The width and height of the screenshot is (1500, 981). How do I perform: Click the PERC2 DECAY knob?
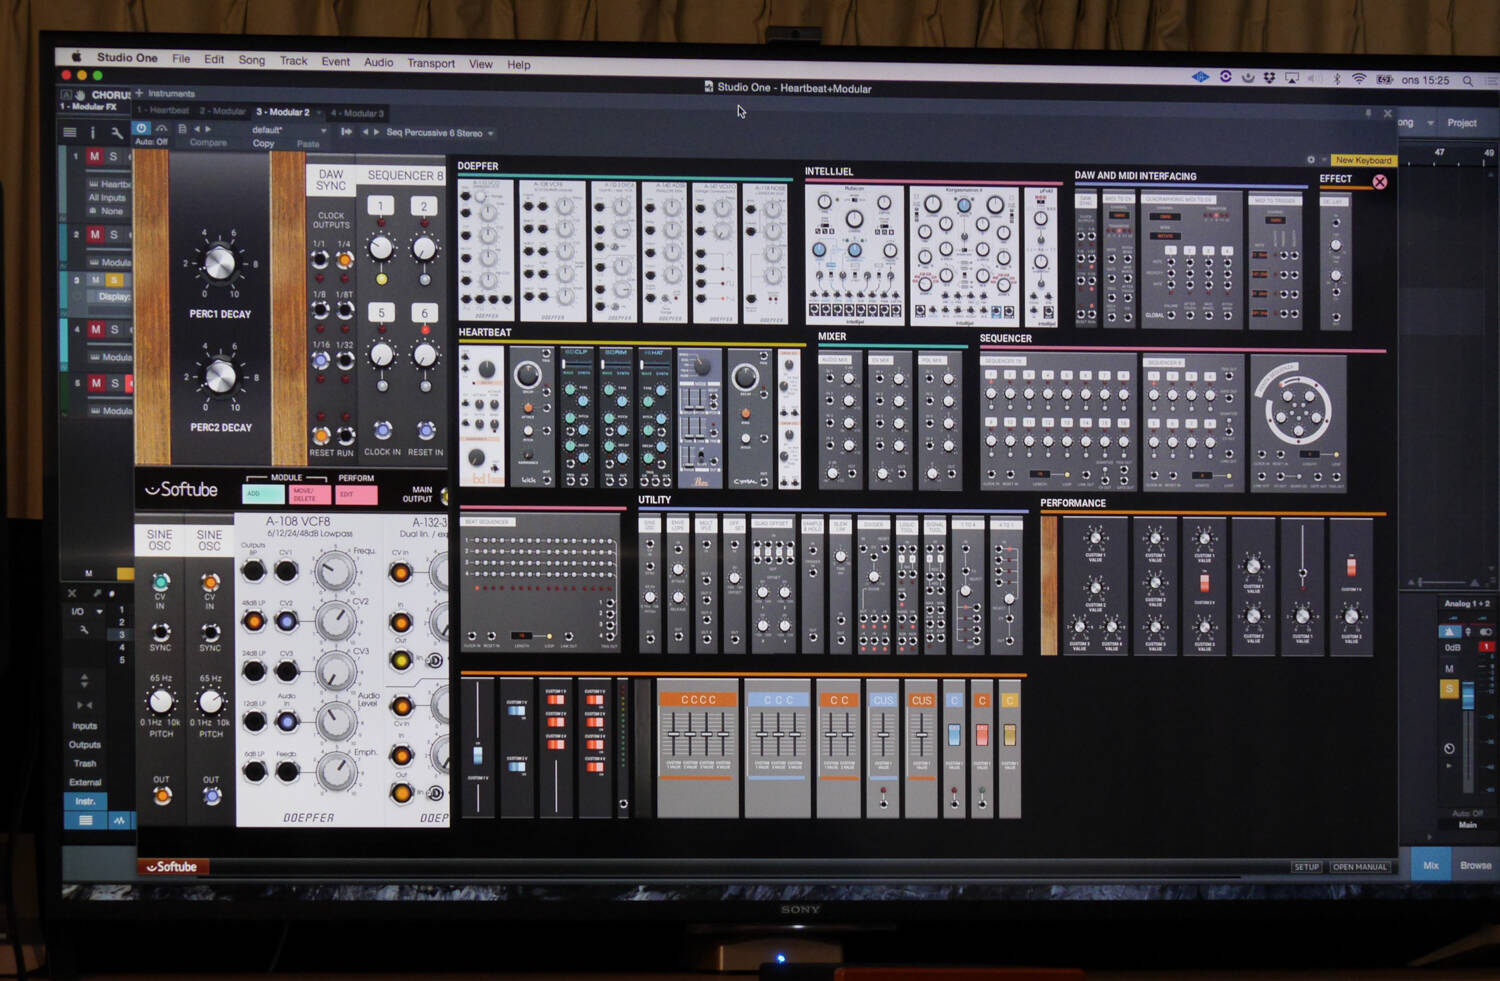click(x=220, y=377)
